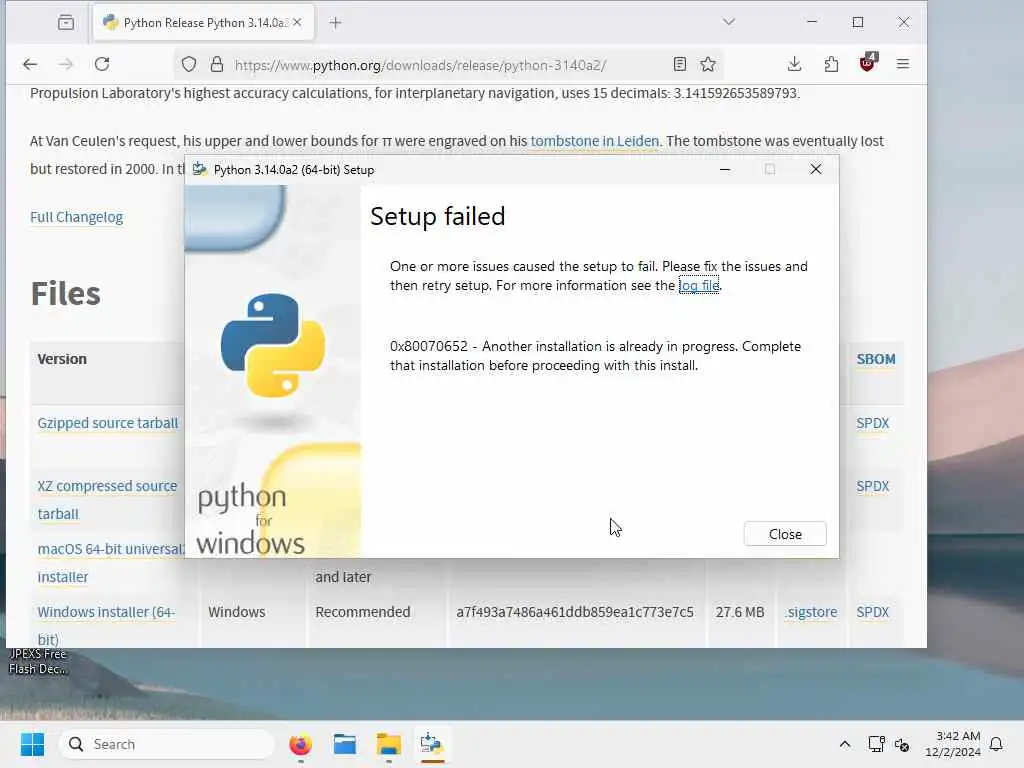This screenshot has width=1024, height=768.
Task: Open Full Changelog link
Action: (76, 217)
